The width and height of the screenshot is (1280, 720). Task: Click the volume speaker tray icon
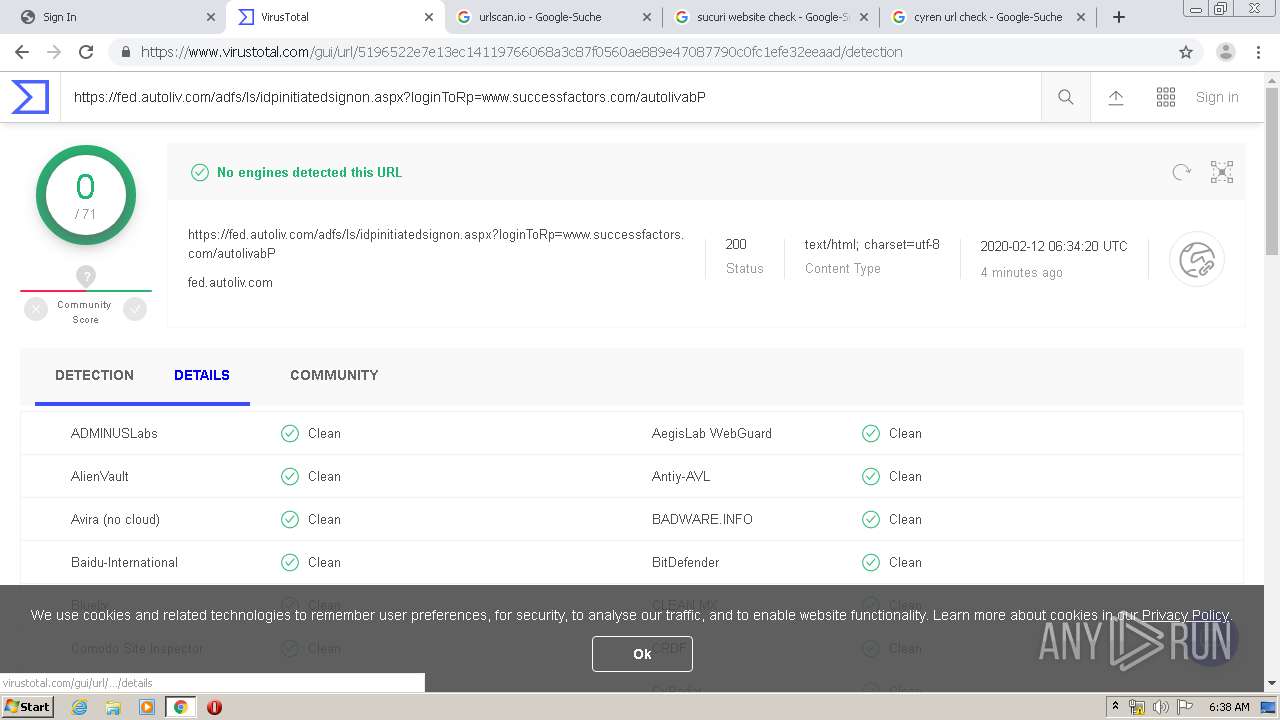1160,707
